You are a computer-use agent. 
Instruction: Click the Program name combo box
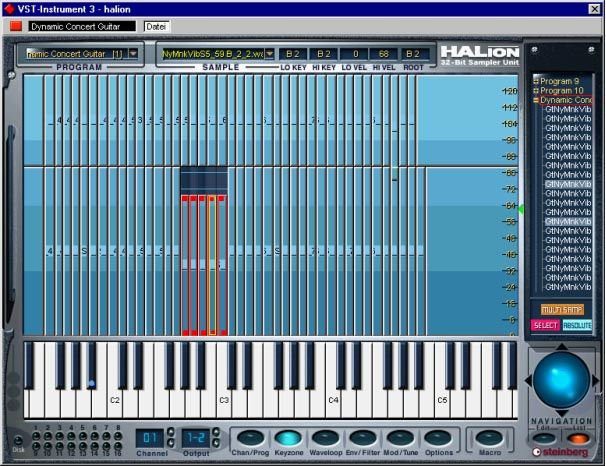[x=82, y=53]
